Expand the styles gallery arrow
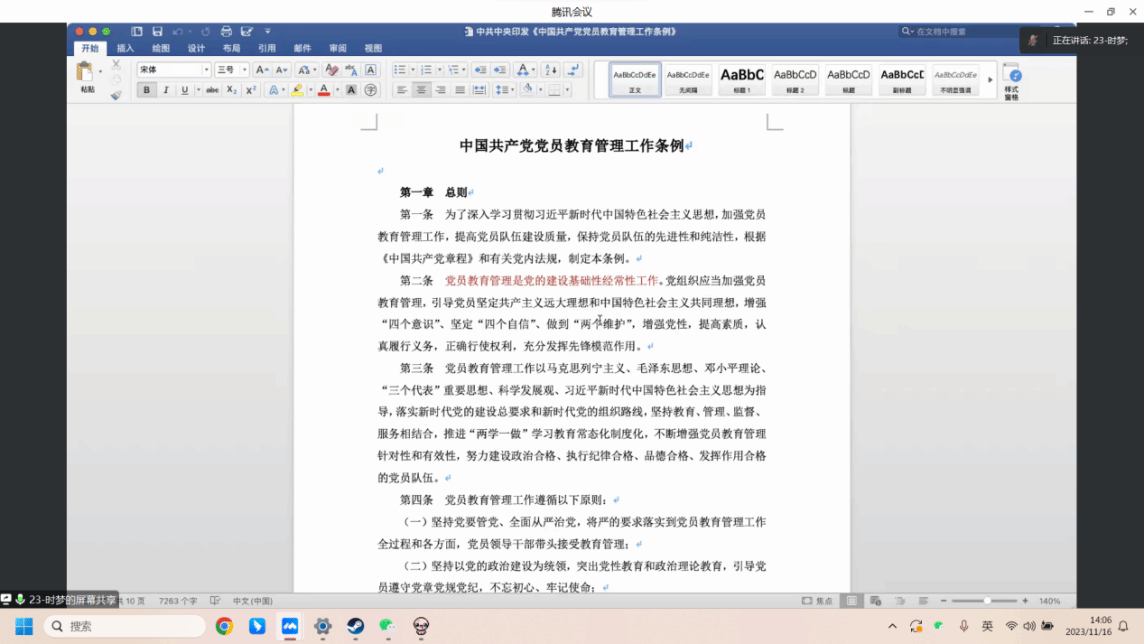This screenshot has height=644, width=1144. tap(990, 80)
